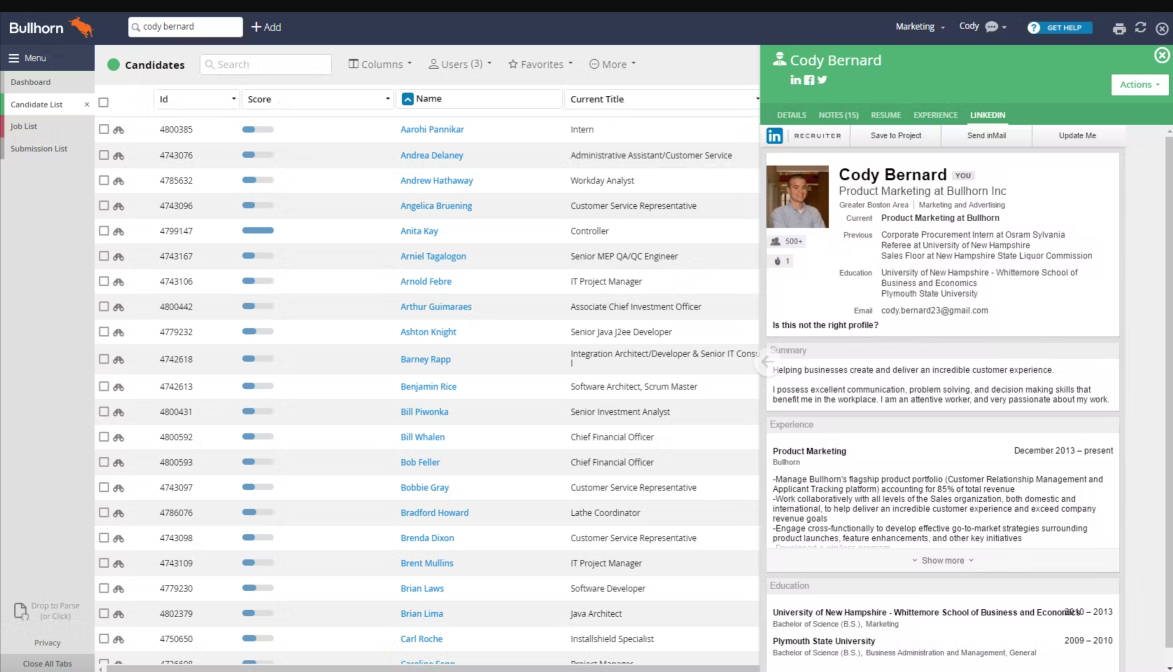Click binoculars preview icon for Barney Rapp
Image resolution: width=1173 pixels, height=672 pixels.
click(118, 359)
